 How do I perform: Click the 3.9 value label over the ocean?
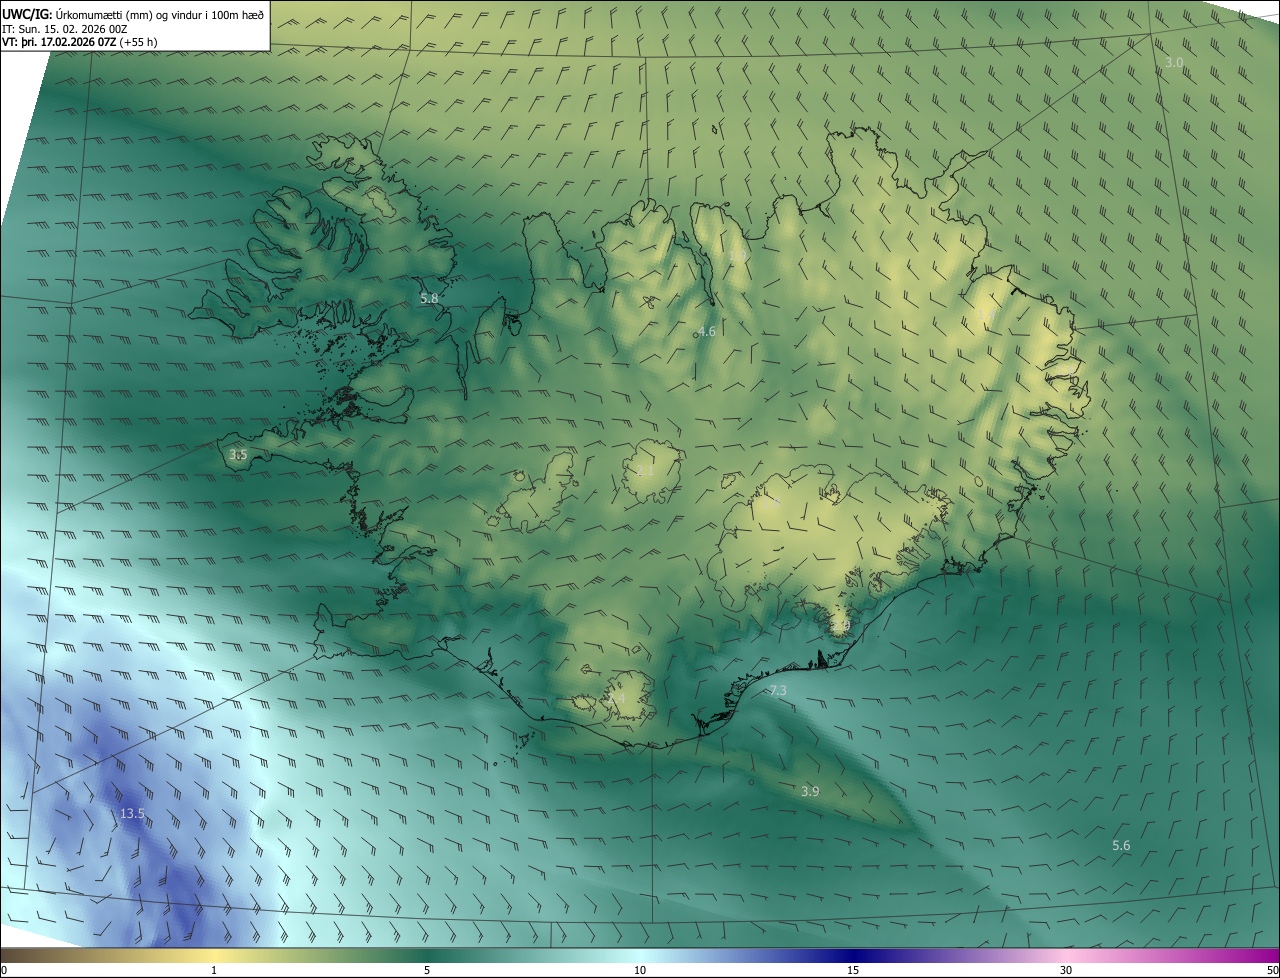(810, 791)
